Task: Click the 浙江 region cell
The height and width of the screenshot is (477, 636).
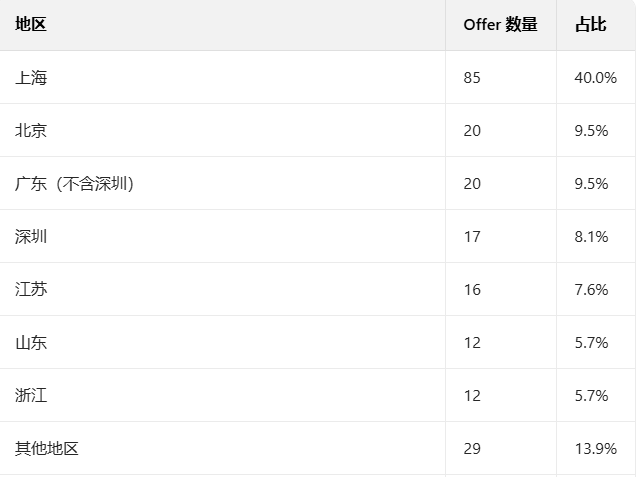Action: click(x=31, y=396)
